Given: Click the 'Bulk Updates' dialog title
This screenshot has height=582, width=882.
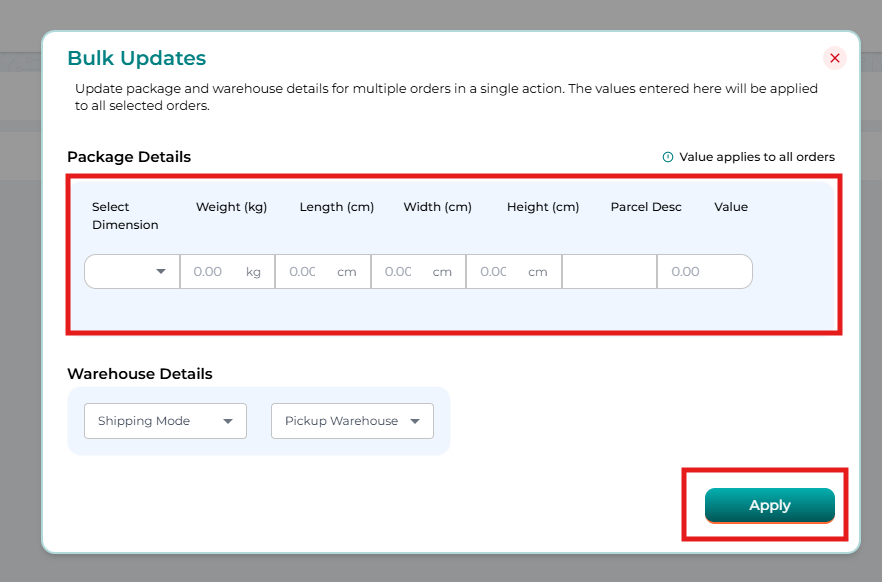Looking at the screenshot, I should coord(136,58).
